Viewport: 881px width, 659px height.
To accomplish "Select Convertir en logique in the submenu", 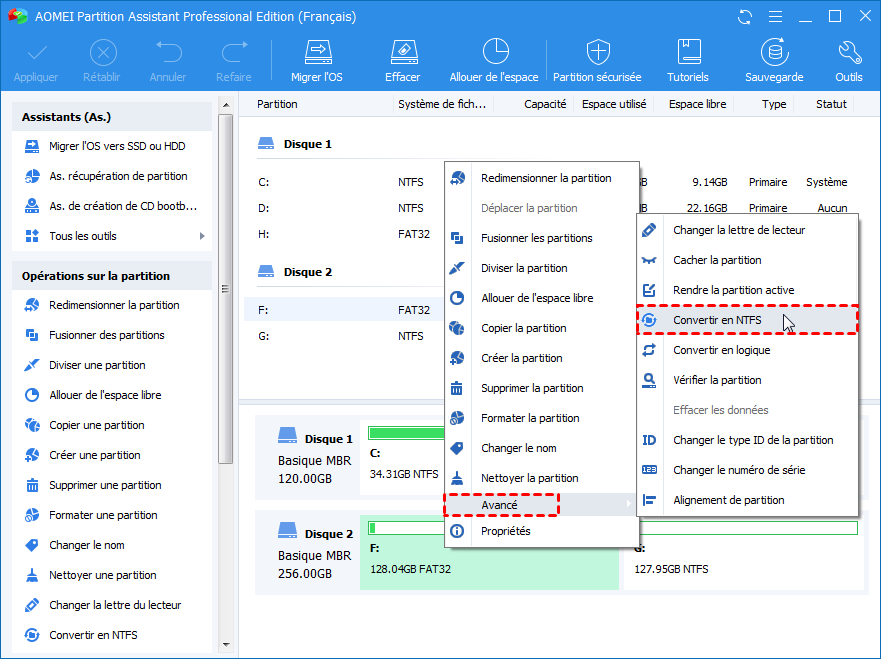I will pyautogui.click(x=747, y=350).
